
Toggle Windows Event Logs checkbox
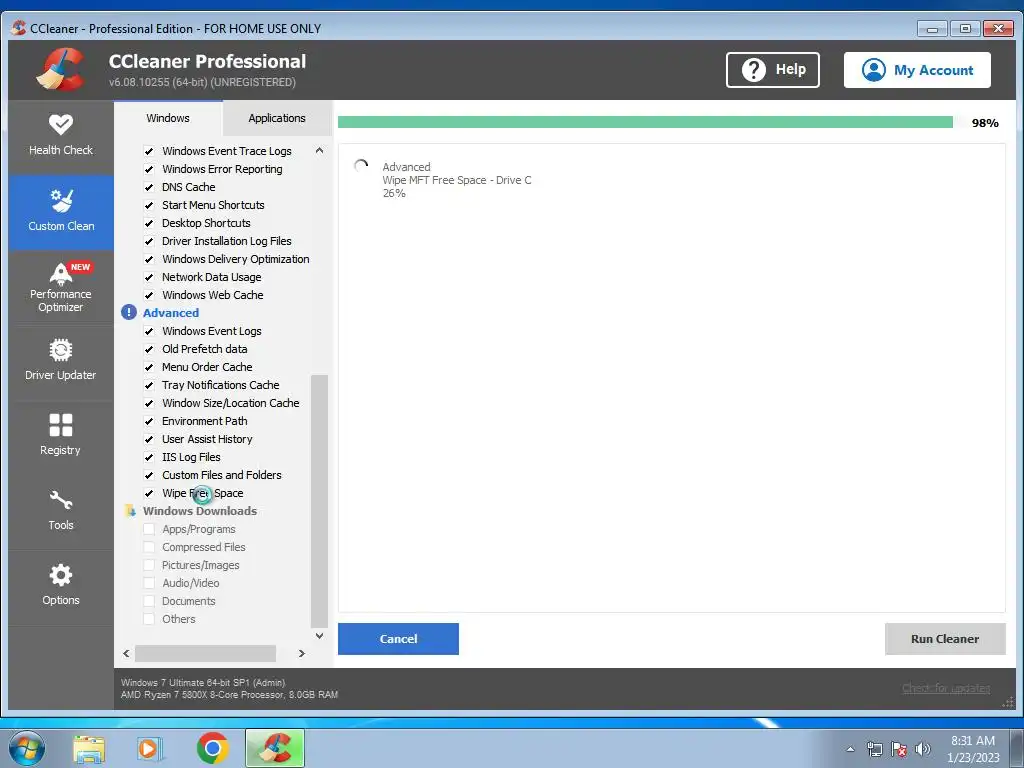click(x=149, y=331)
